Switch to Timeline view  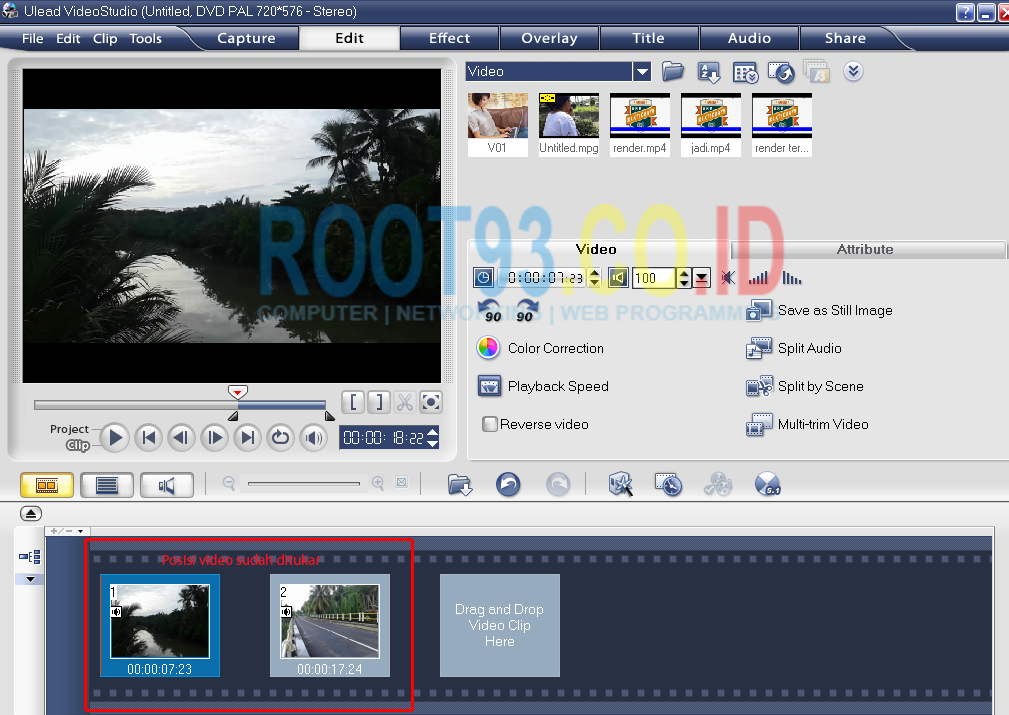pos(107,485)
